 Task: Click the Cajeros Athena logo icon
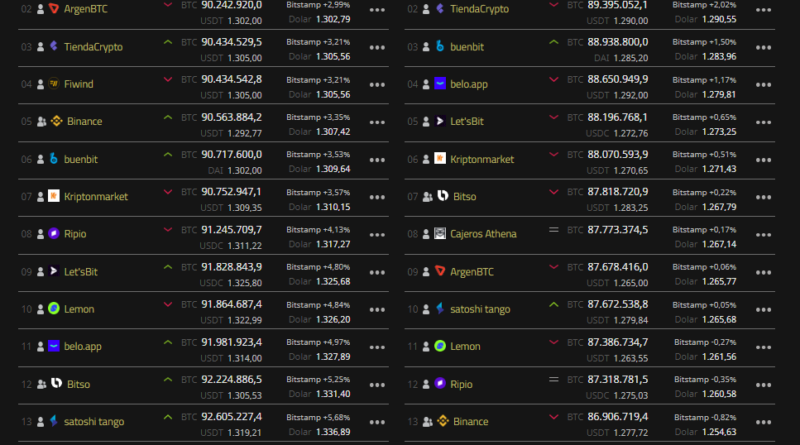(440, 234)
